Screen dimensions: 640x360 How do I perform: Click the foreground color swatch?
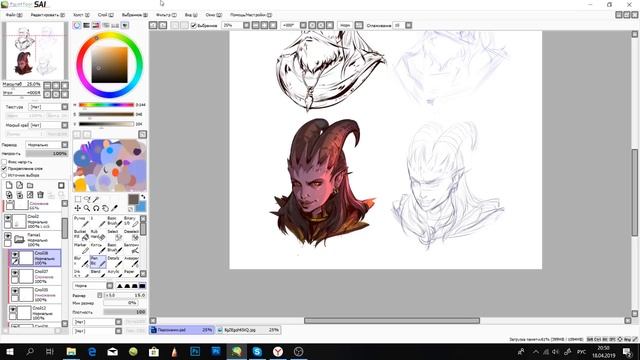(x=133, y=199)
